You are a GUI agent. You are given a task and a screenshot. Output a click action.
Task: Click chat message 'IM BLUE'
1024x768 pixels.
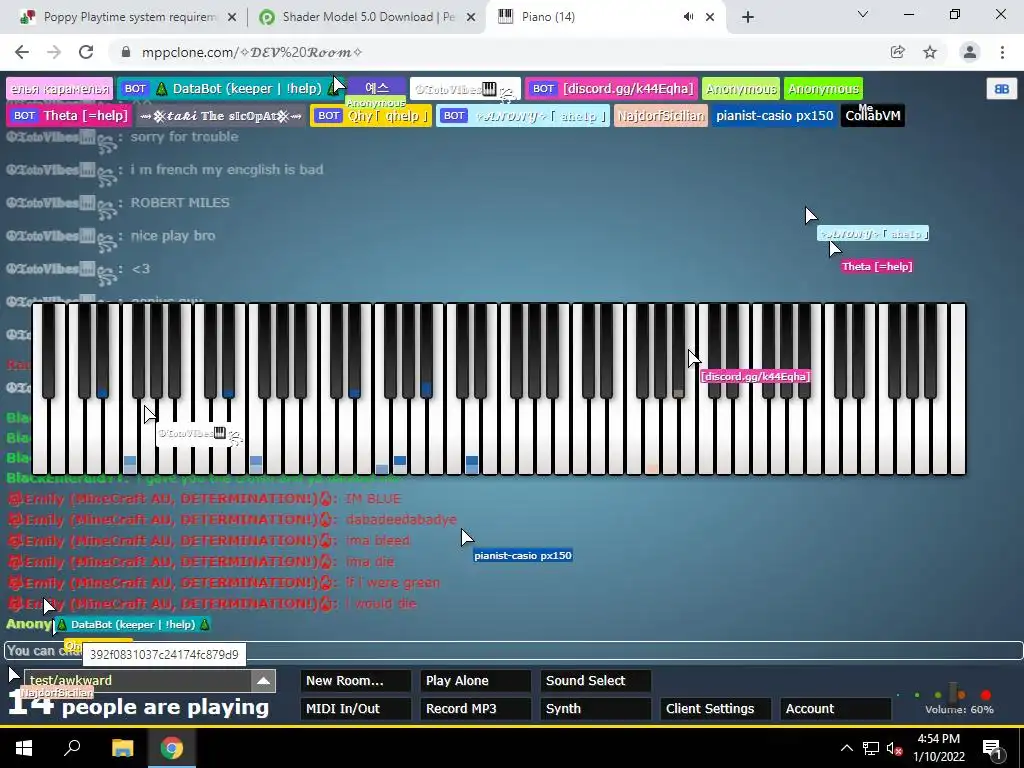click(x=373, y=498)
